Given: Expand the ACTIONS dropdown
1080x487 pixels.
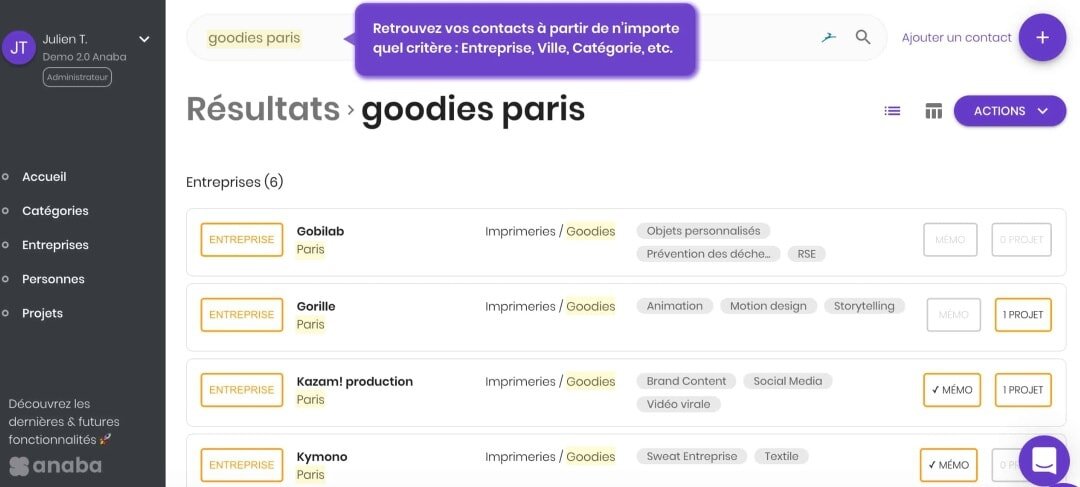Looking at the screenshot, I should click(1010, 111).
